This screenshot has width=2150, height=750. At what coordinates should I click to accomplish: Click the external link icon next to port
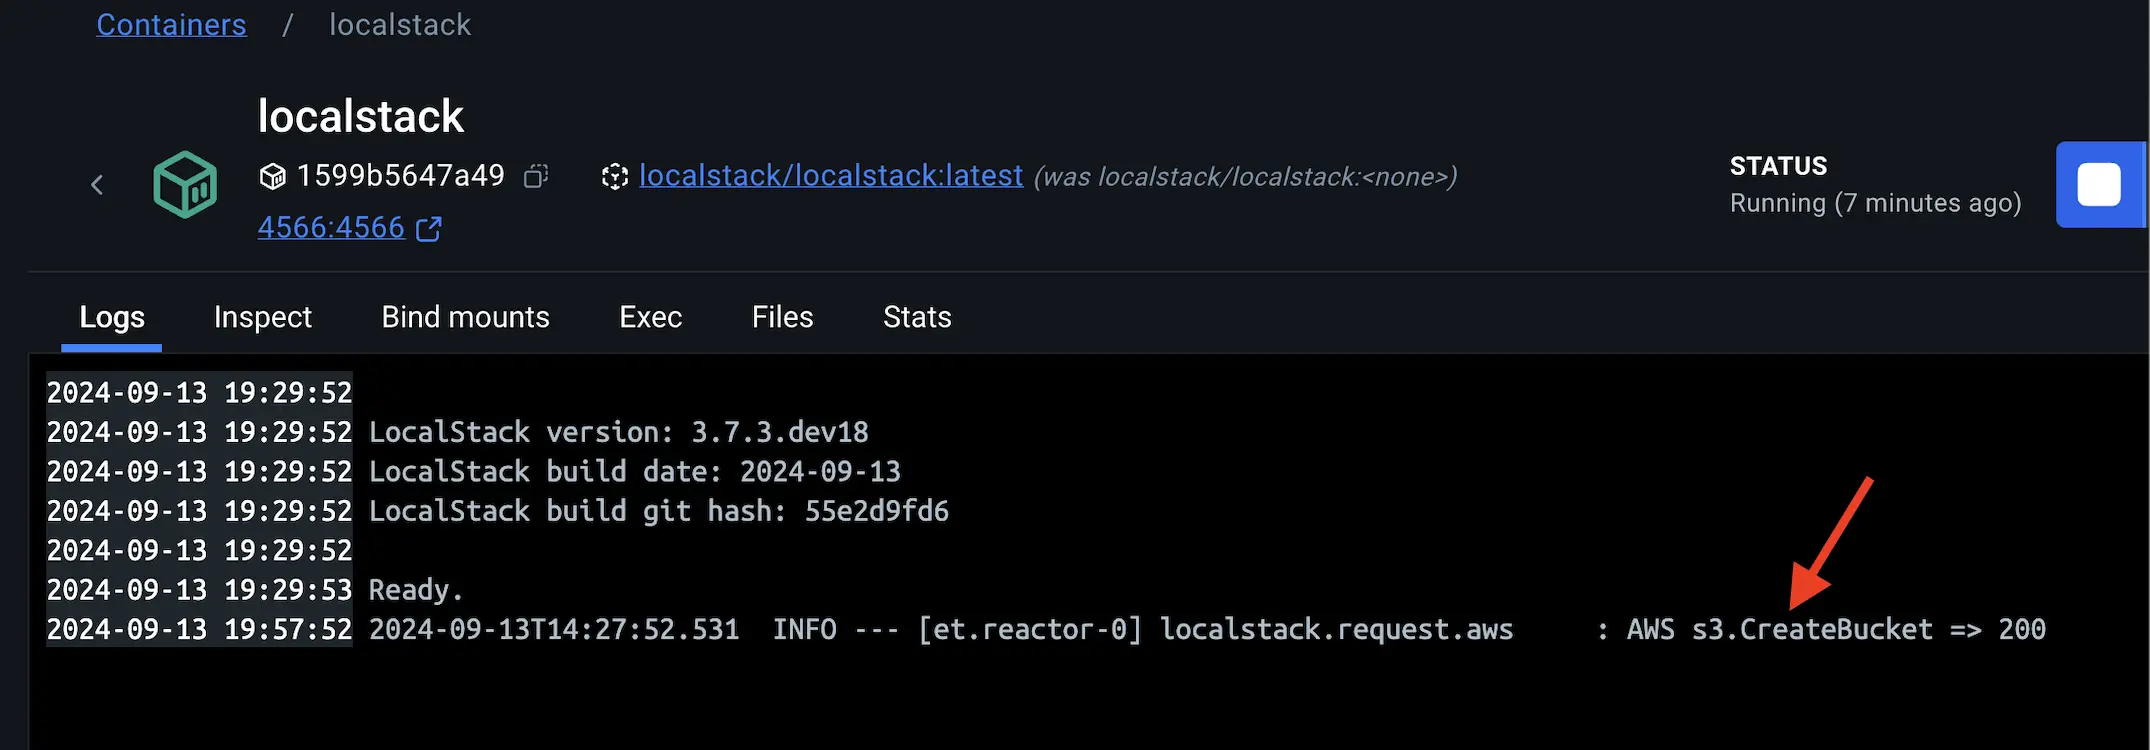click(429, 229)
